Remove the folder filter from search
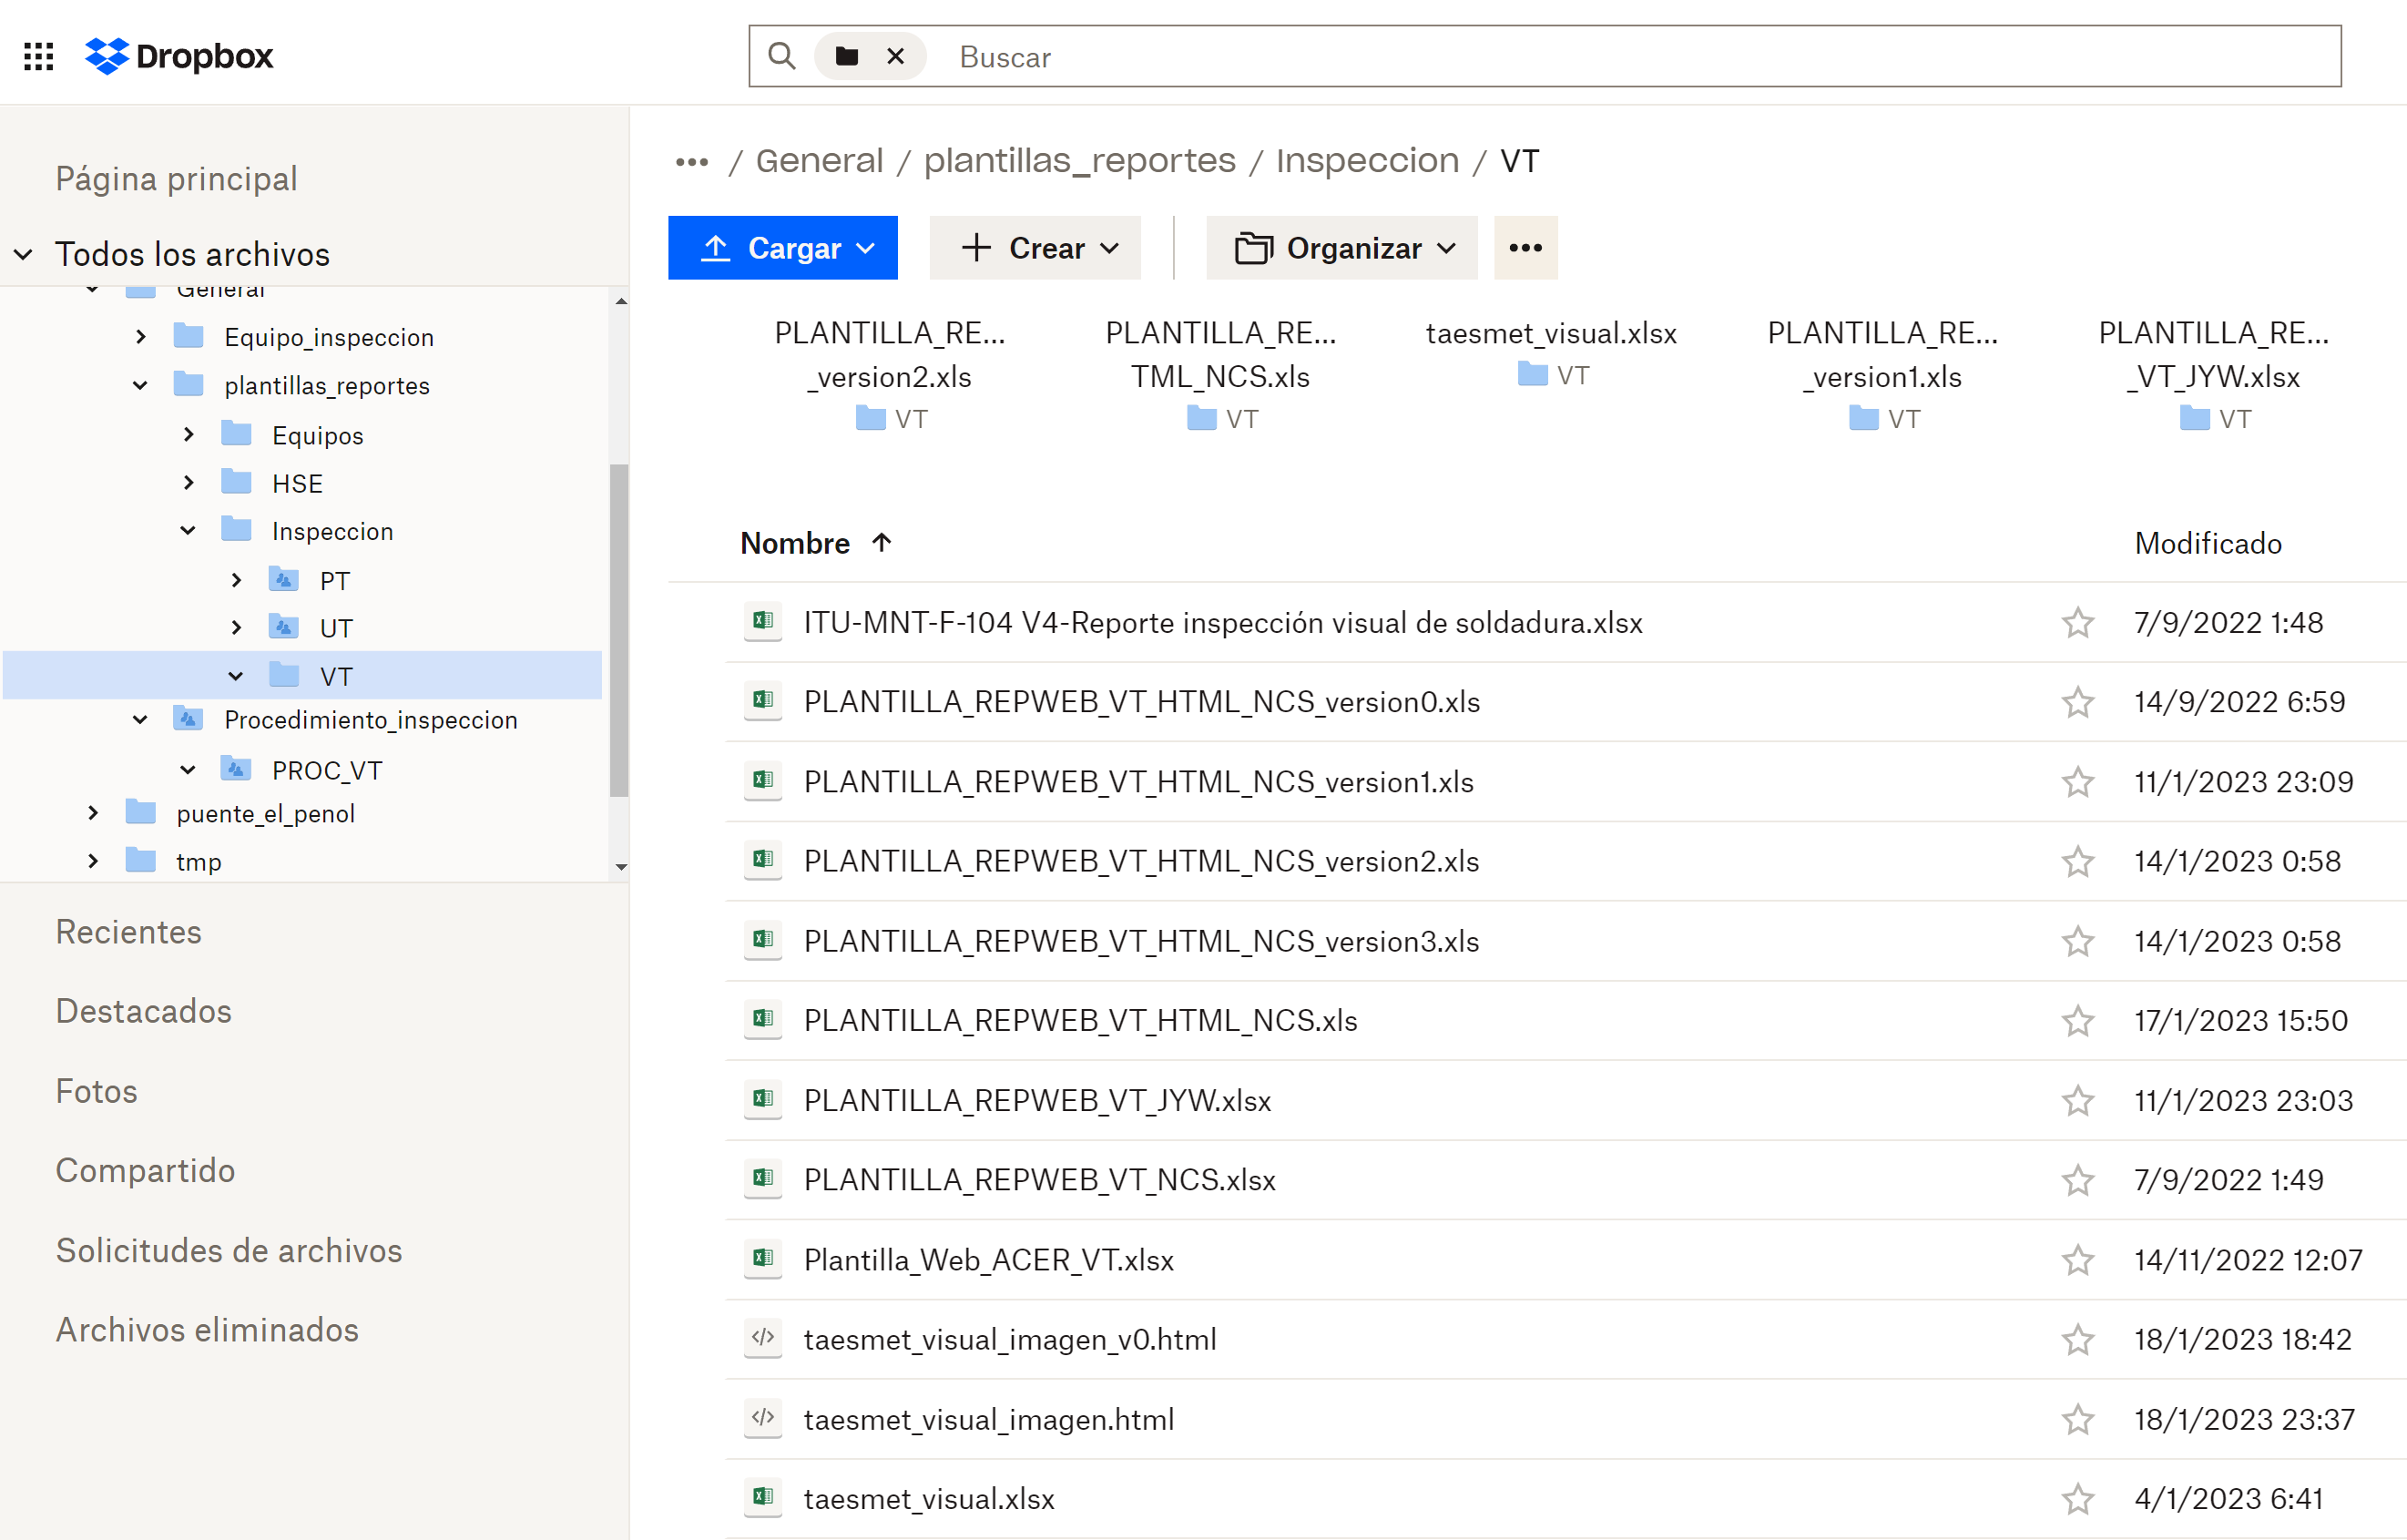Screen dimensions: 2407x1540 coord(896,56)
